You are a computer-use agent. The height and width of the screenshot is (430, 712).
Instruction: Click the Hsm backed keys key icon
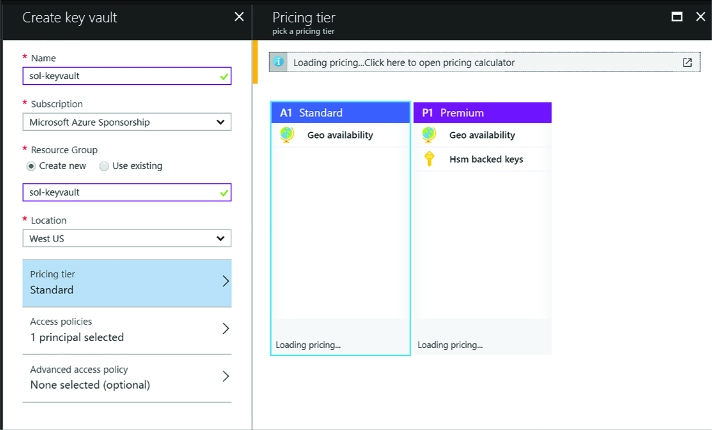pos(429,159)
